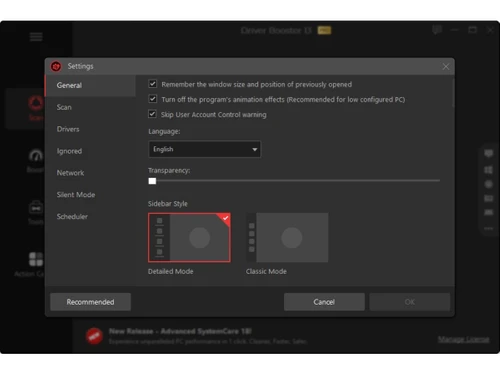Viewport: 500px width, 375px height.
Task: Click the Scan icon in the main sidebar
Action: click(x=36, y=103)
